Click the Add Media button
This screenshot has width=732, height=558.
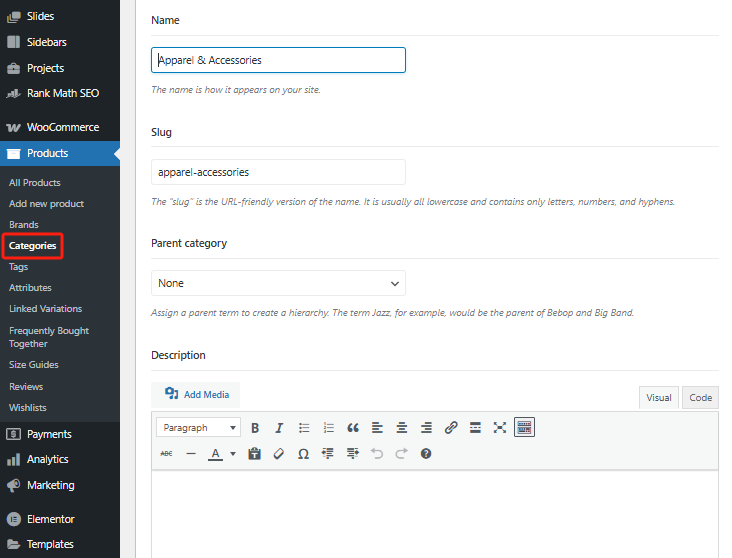pyautogui.click(x=196, y=394)
